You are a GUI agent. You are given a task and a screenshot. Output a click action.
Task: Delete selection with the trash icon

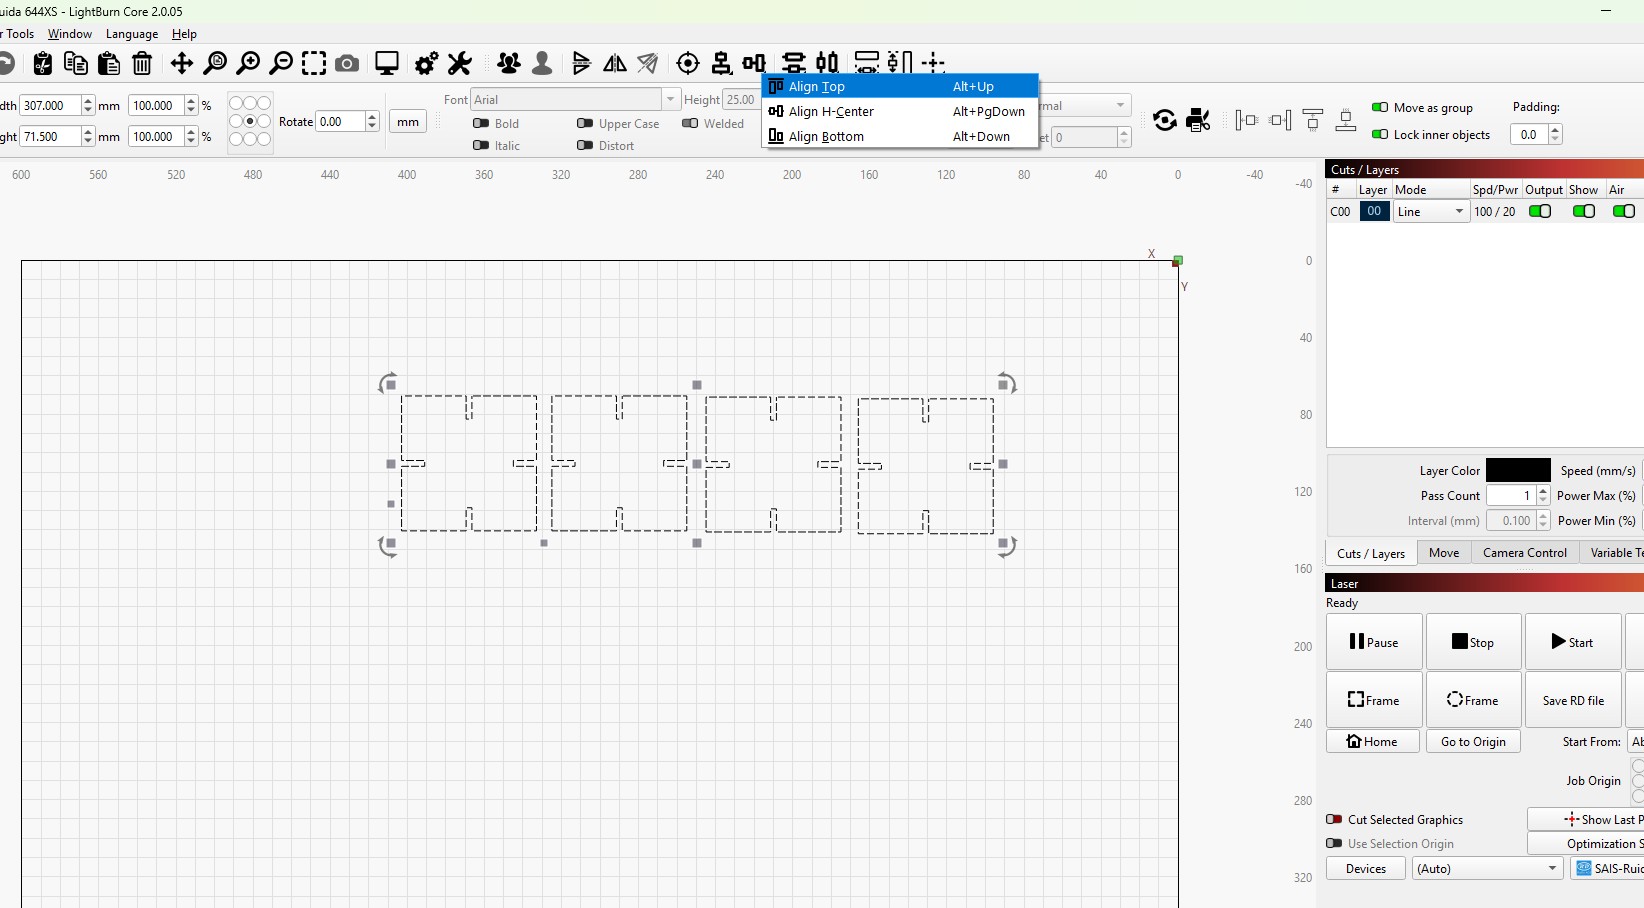(x=142, y=64)
